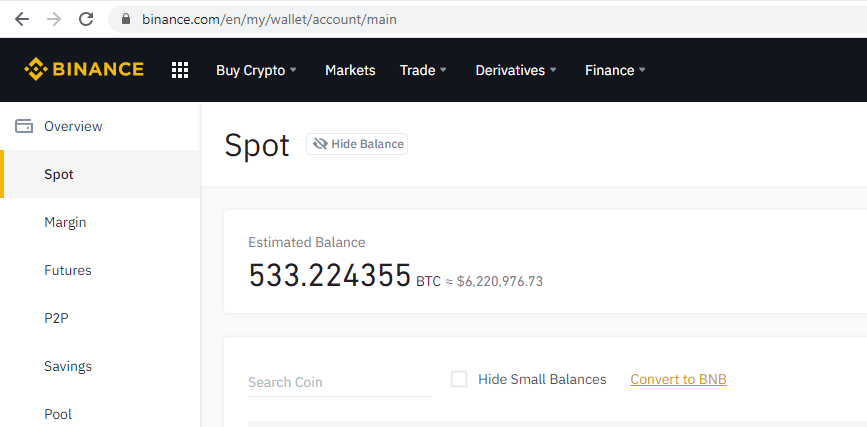
Task: Expand the Trade dropdown menu
Action: pyautogui.click(x=424, y=70)
